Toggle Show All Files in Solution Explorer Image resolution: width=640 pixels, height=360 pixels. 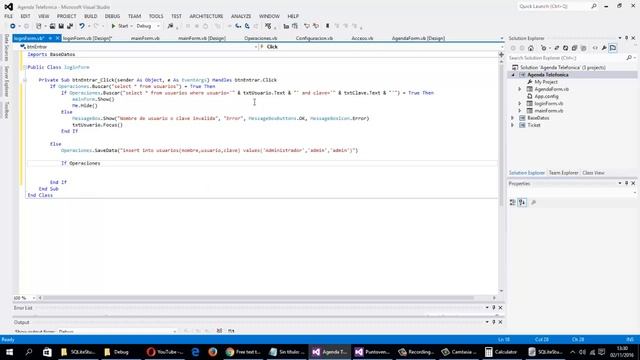[x=583, y=48]
